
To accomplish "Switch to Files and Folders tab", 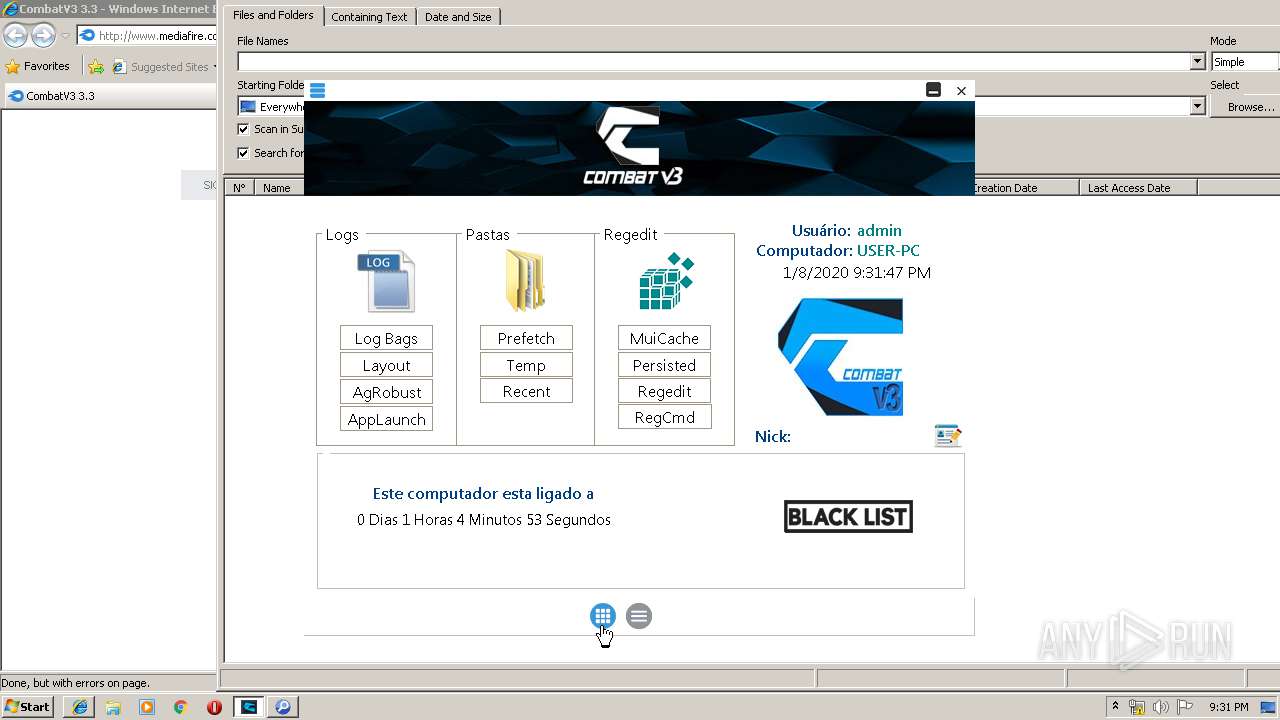I will point(273,15).
